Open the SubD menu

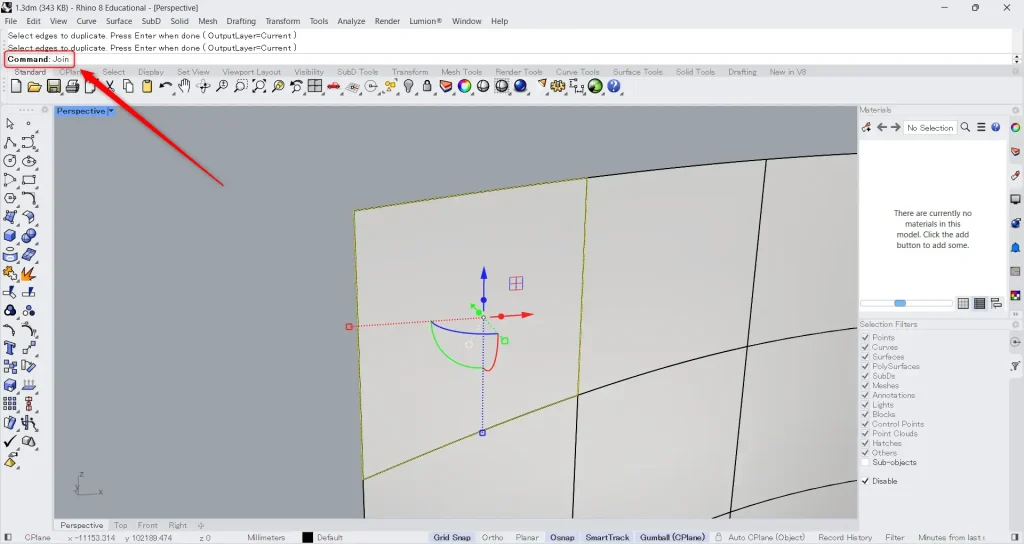[x=151, y=21]
